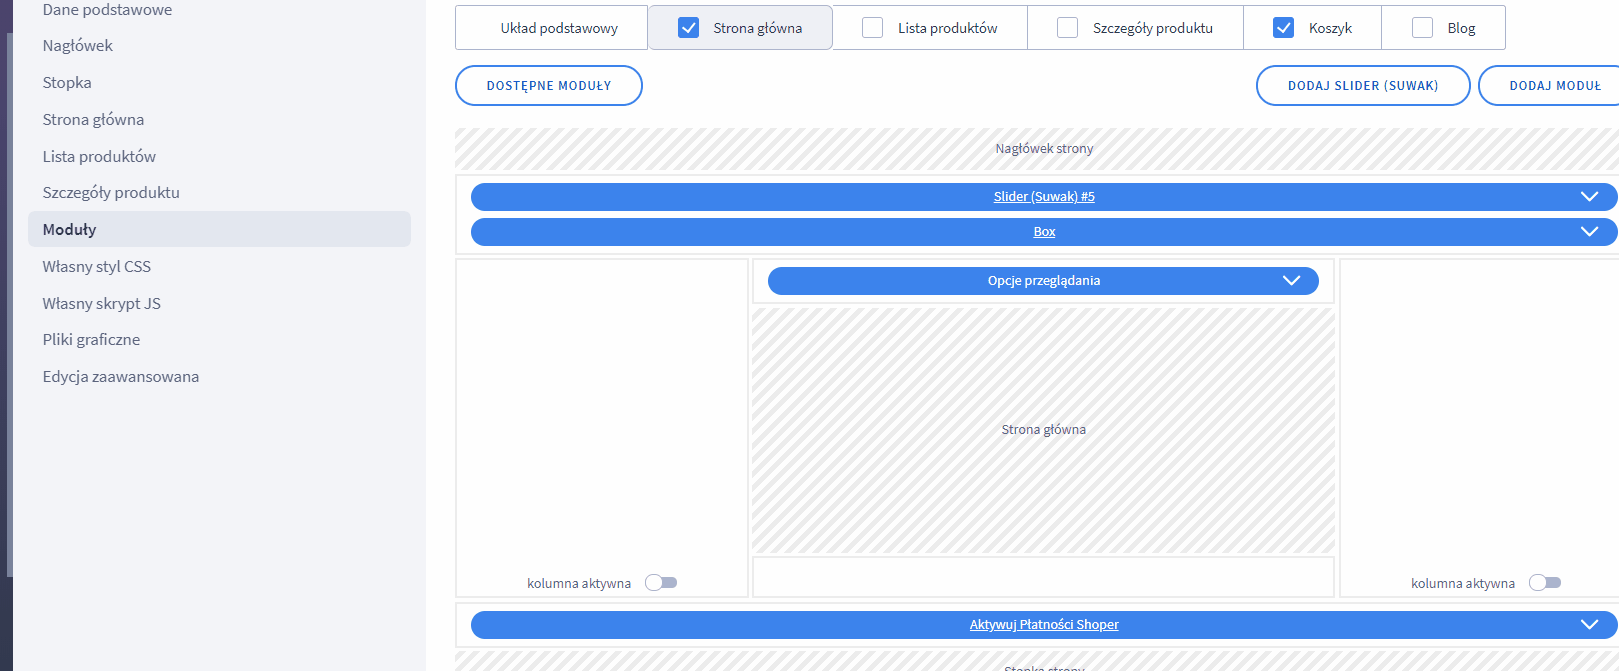Open the Aktywuj Płatności Shoper link
Screen dimensions: 1619x671
click(1043, 625)
